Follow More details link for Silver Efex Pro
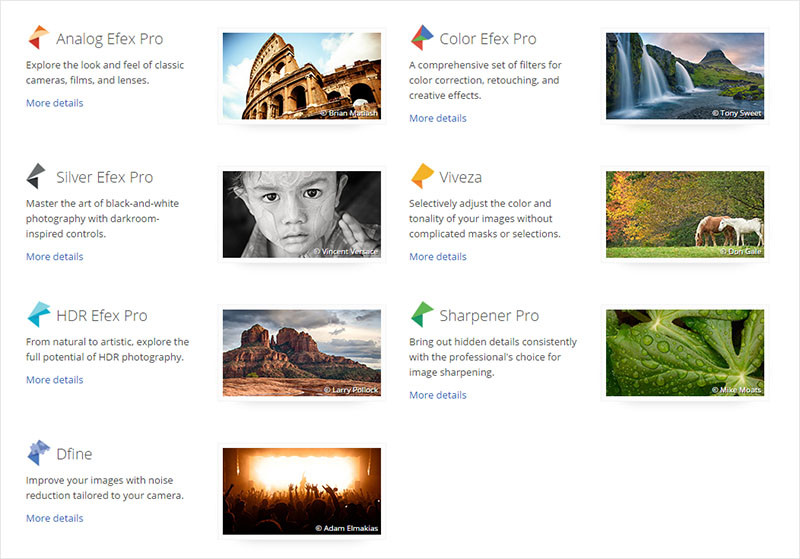The height and width of the screenshot is (559, 800). point(55,257)
